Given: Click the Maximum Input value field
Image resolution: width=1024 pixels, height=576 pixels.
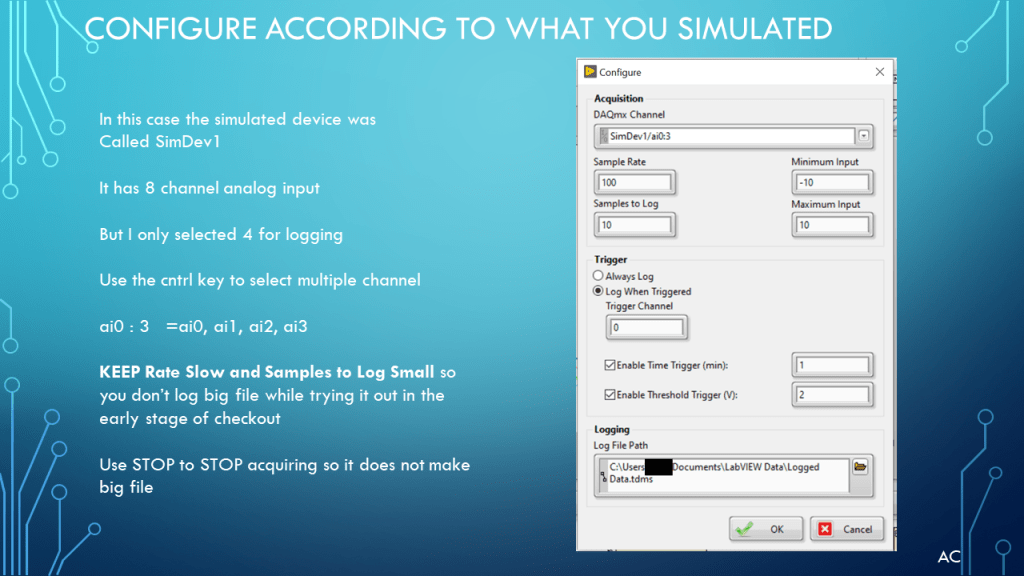Looking at the screenshot, I should 832,225.
